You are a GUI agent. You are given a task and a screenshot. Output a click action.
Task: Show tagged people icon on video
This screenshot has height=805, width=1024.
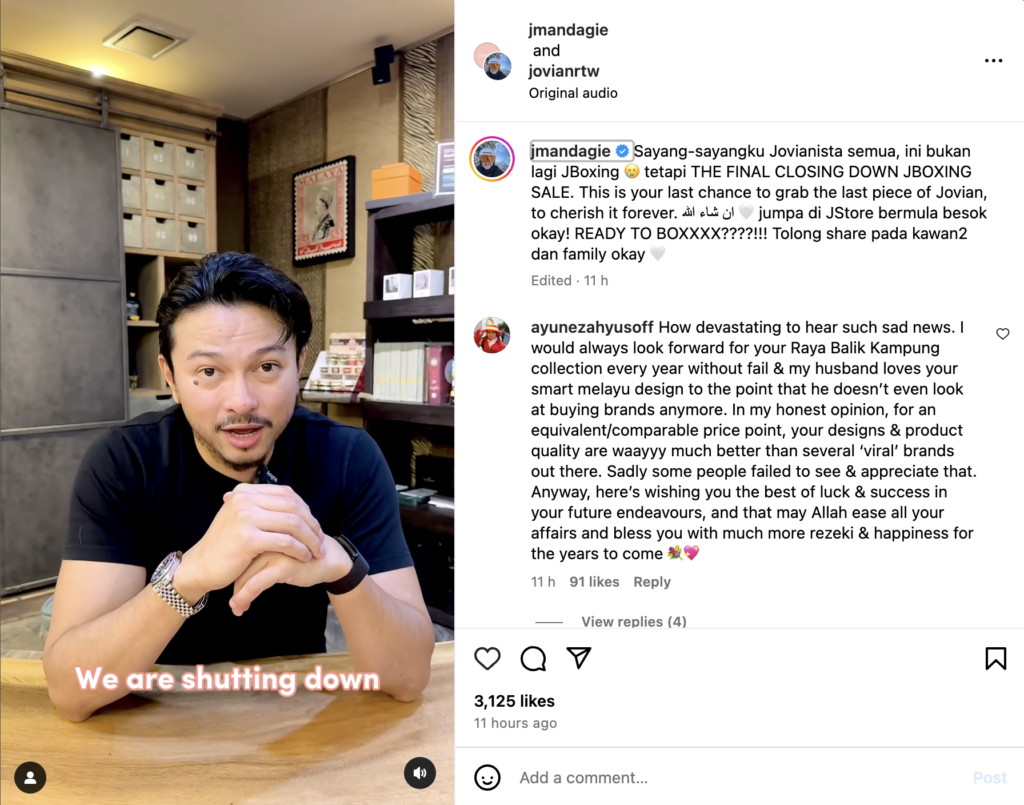pyautogui.click(x=30, y=777)
